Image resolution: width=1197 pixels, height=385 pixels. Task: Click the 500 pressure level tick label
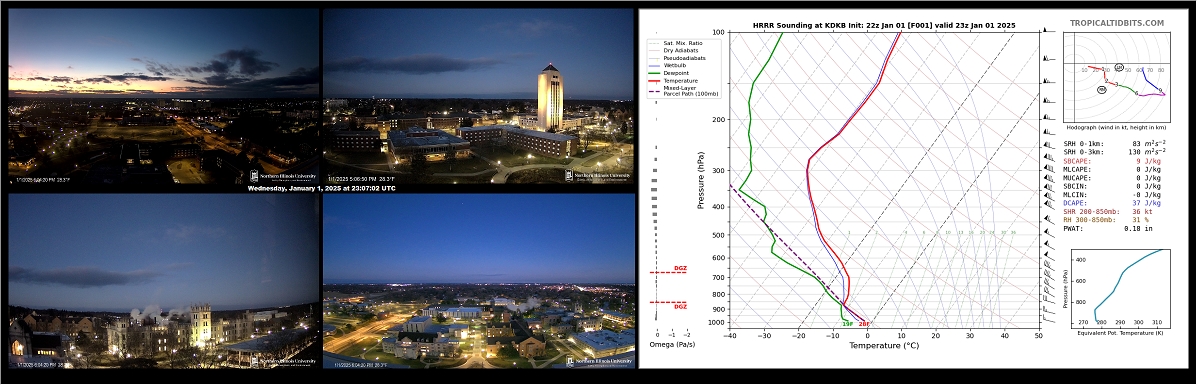(x=718, y=235)
